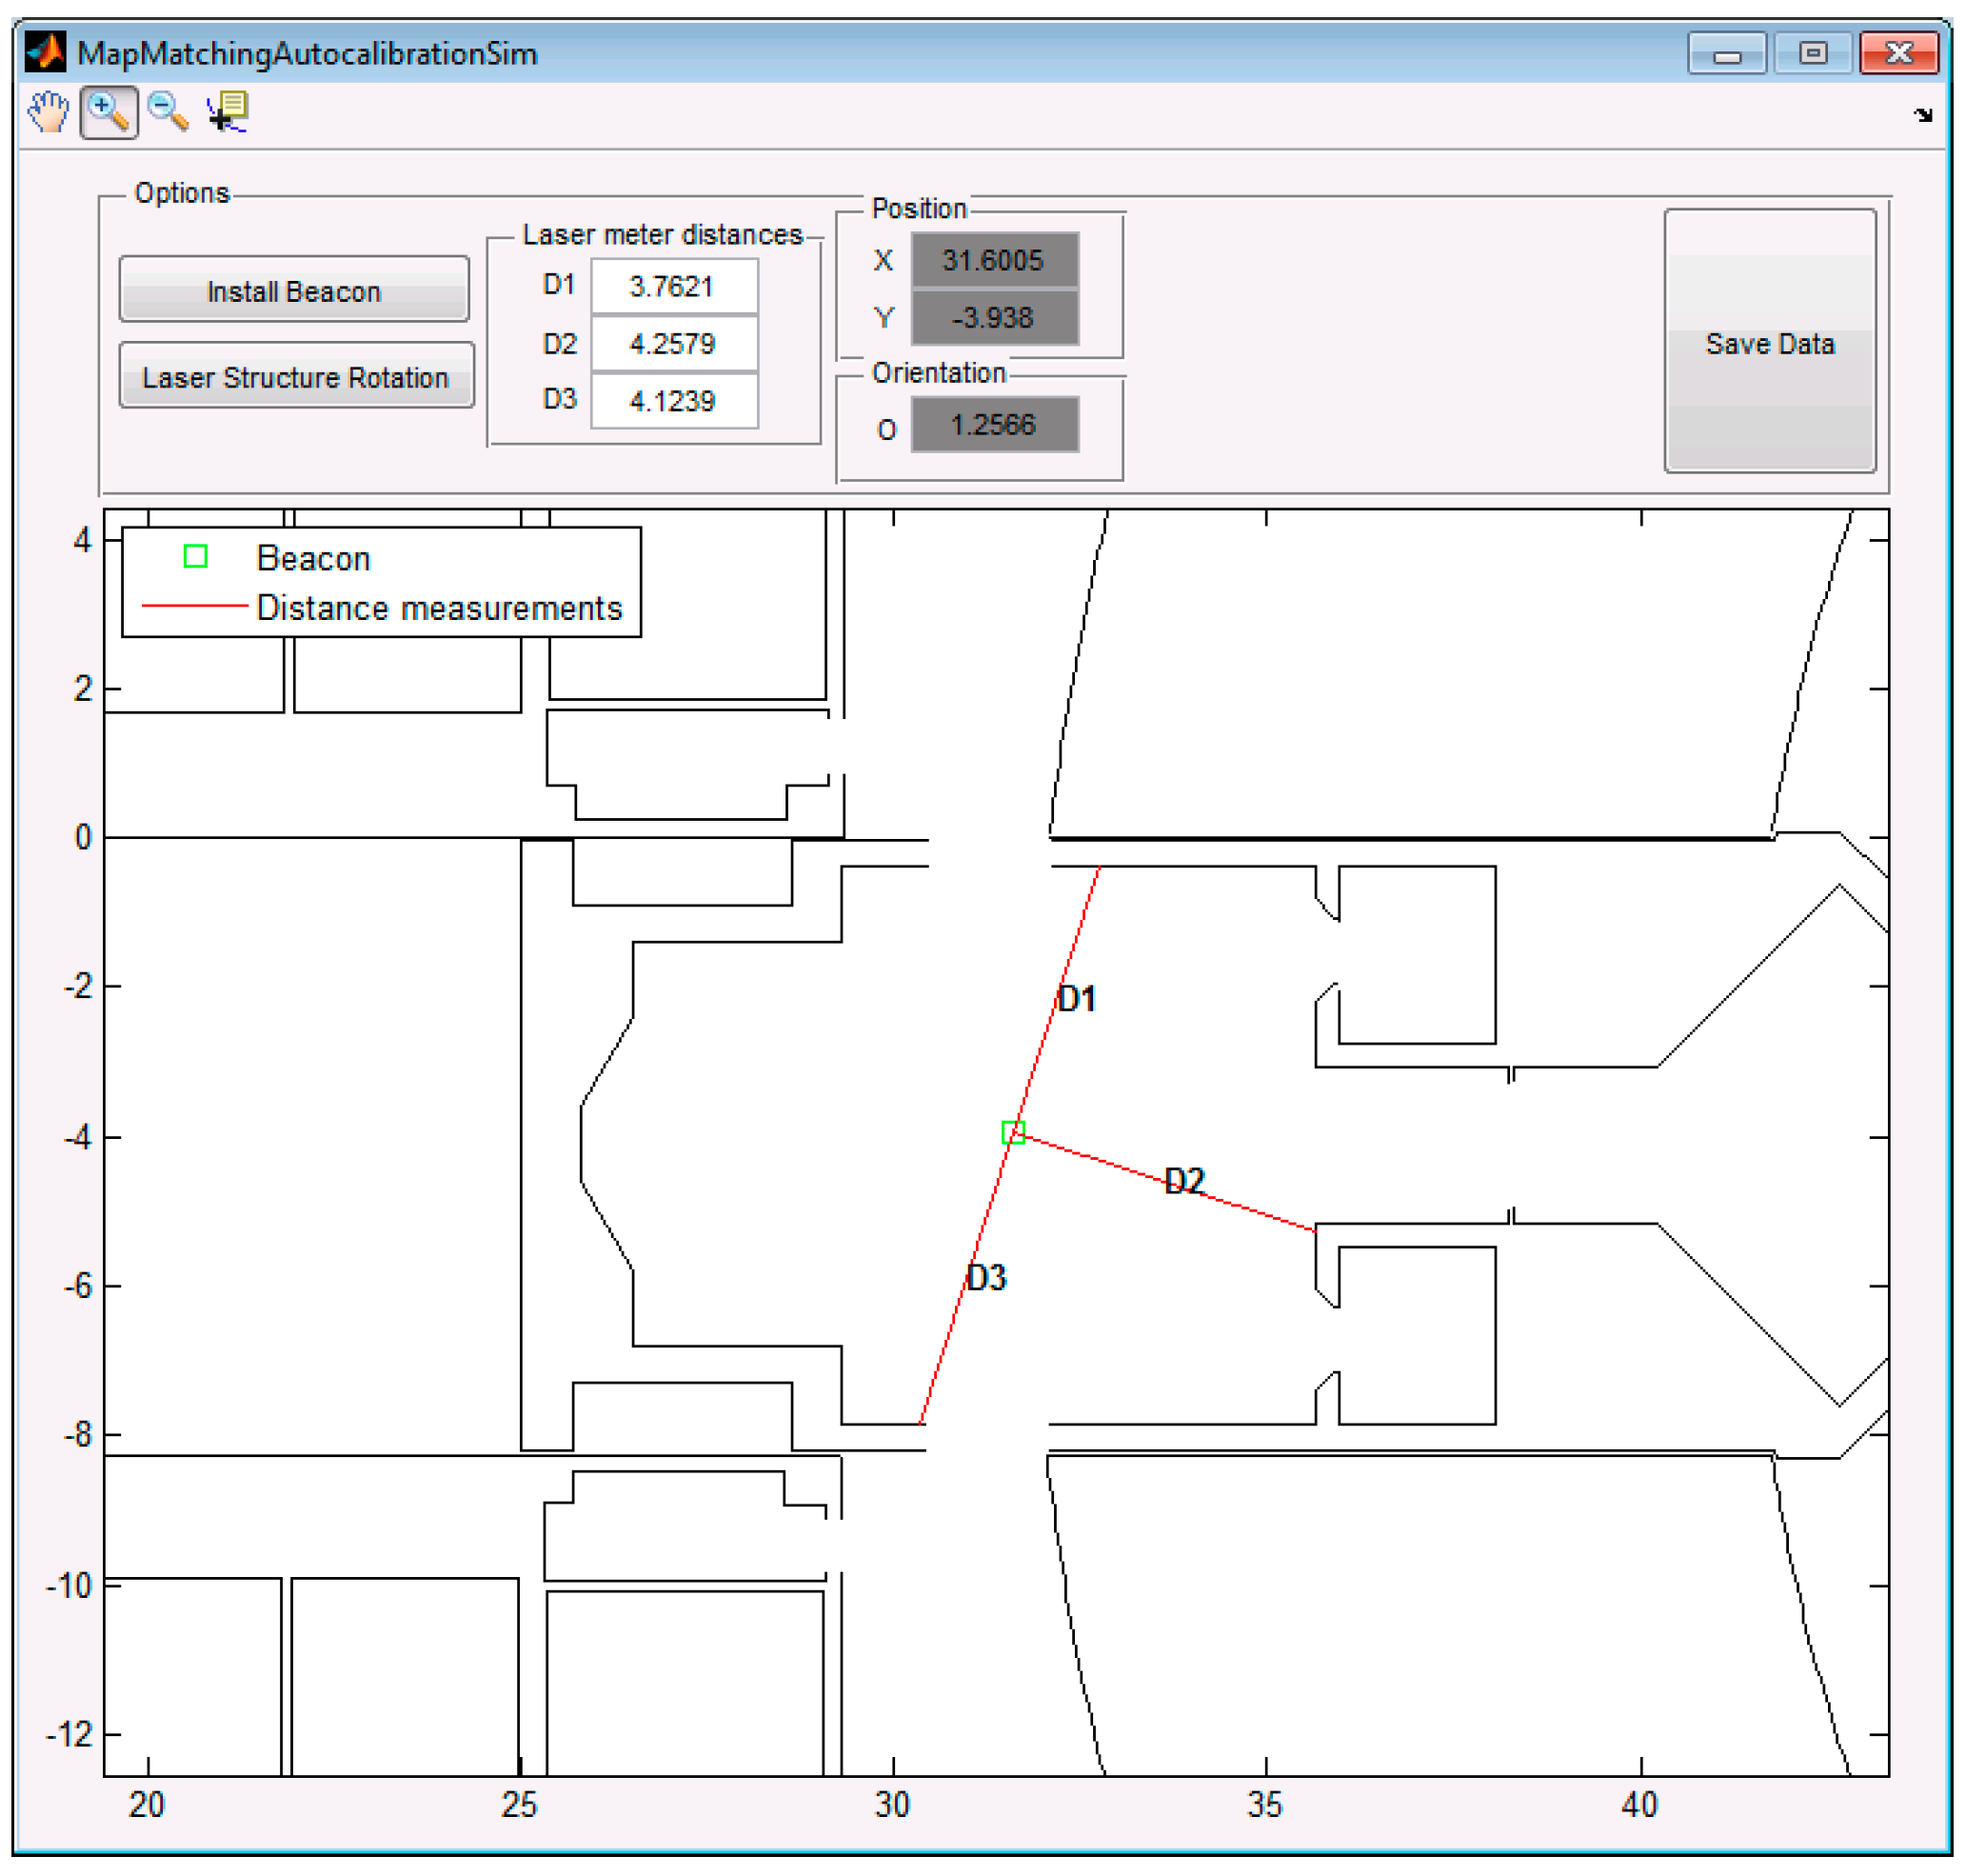Click the D3 distance input field
The height and width of the screenshot is (1876, 1966).
674,401
